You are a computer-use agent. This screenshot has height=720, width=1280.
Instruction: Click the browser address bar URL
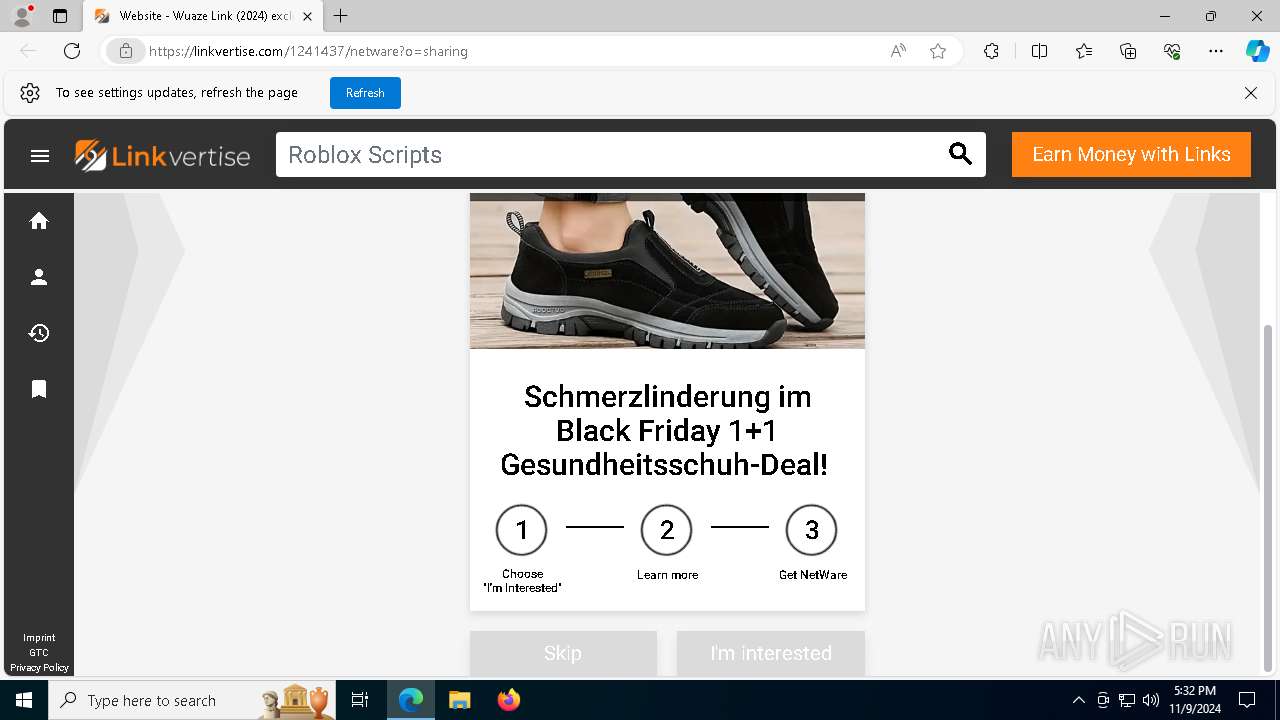tap(308, 51)
